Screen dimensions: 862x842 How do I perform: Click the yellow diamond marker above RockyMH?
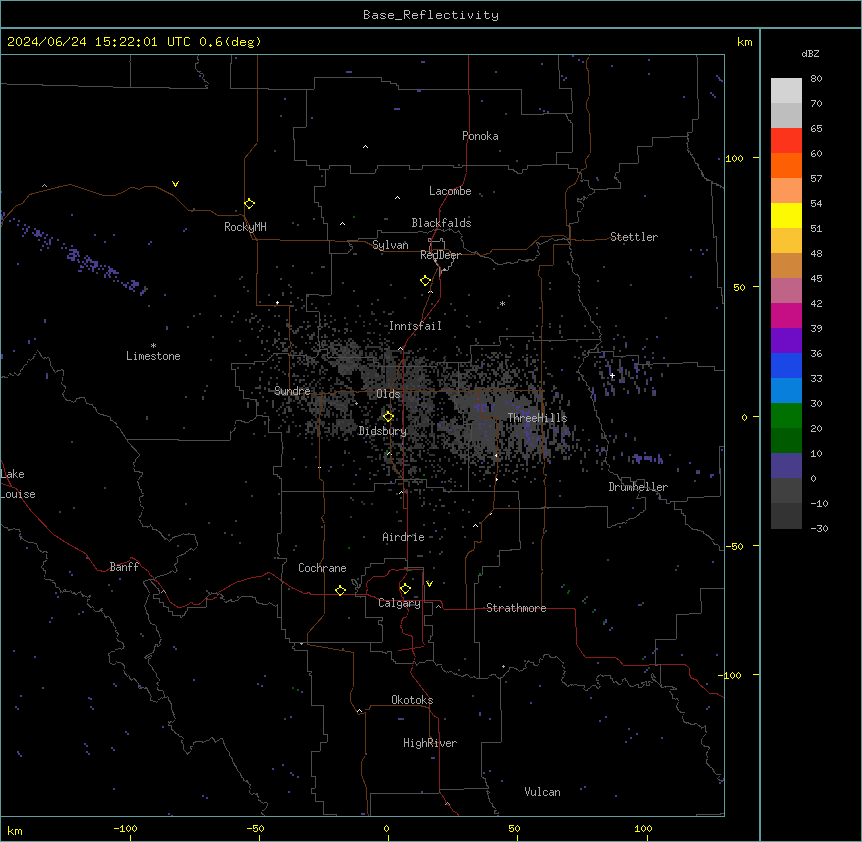pos(250,204)
